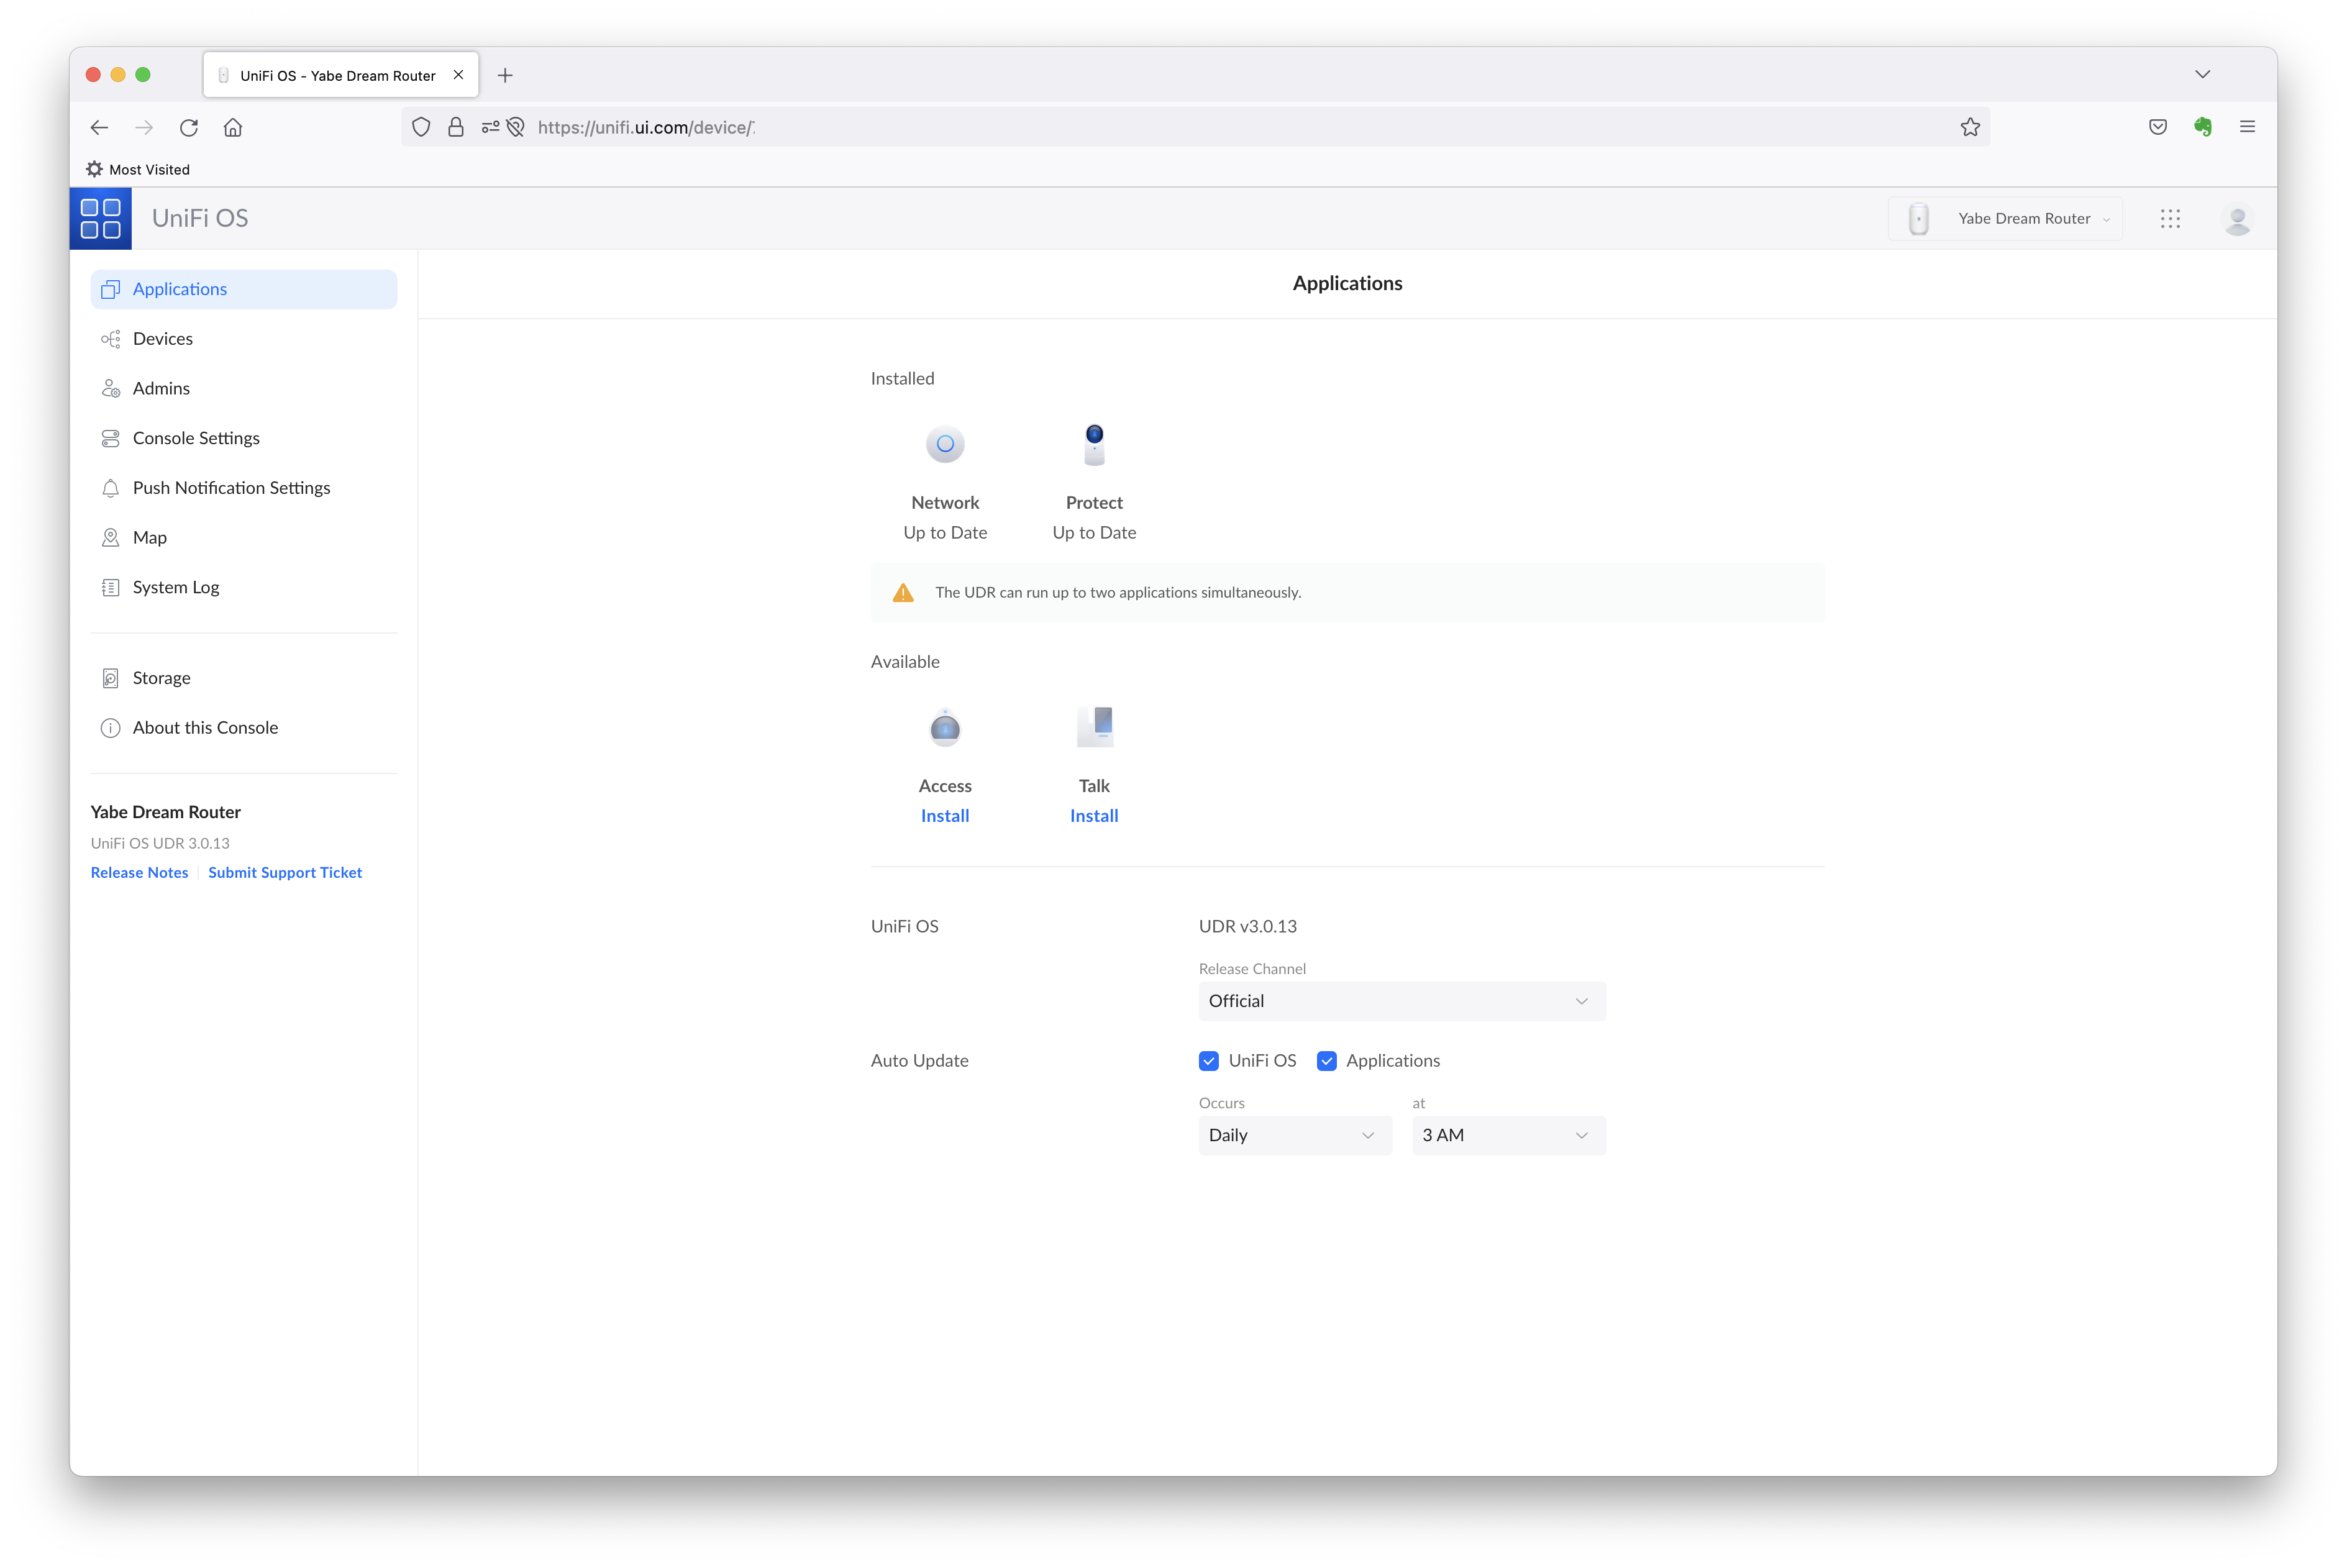Open the Release Notes link
Viewport: 2347px width, 1568px height.
[139, 873]
